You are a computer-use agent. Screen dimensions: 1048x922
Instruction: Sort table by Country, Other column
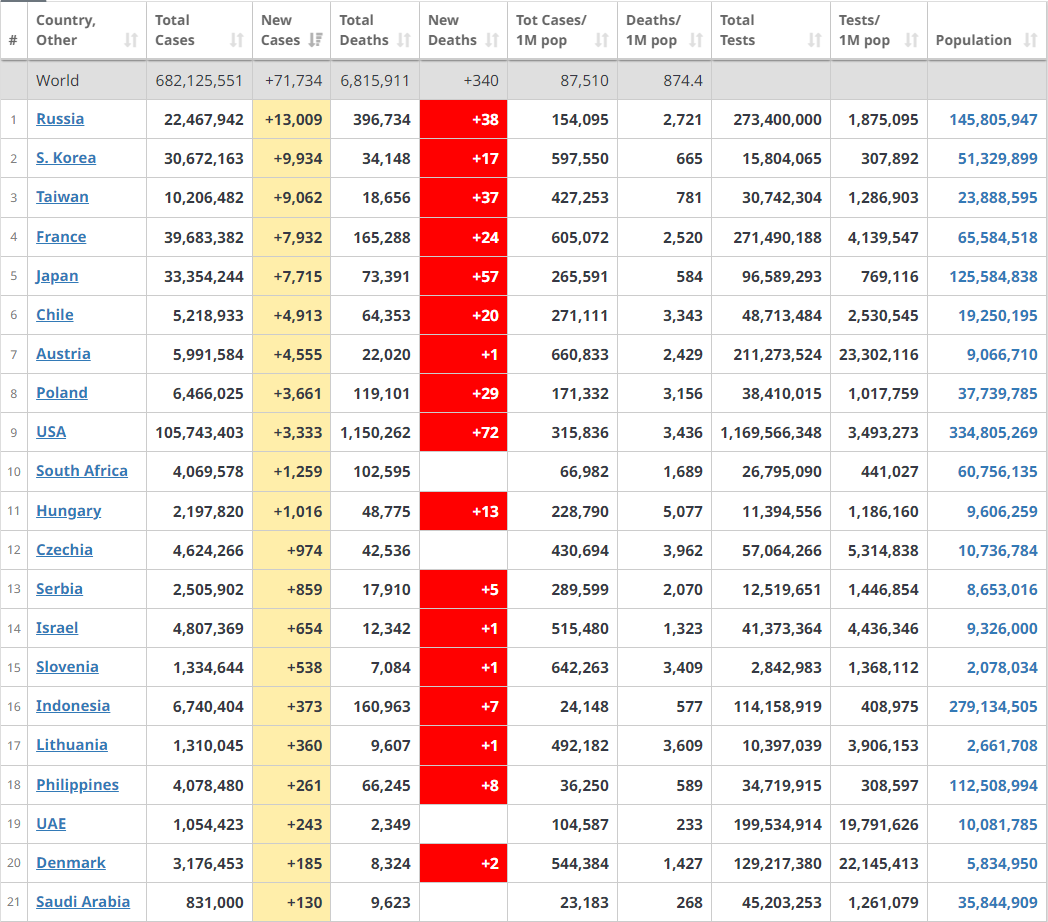point(131,40)
